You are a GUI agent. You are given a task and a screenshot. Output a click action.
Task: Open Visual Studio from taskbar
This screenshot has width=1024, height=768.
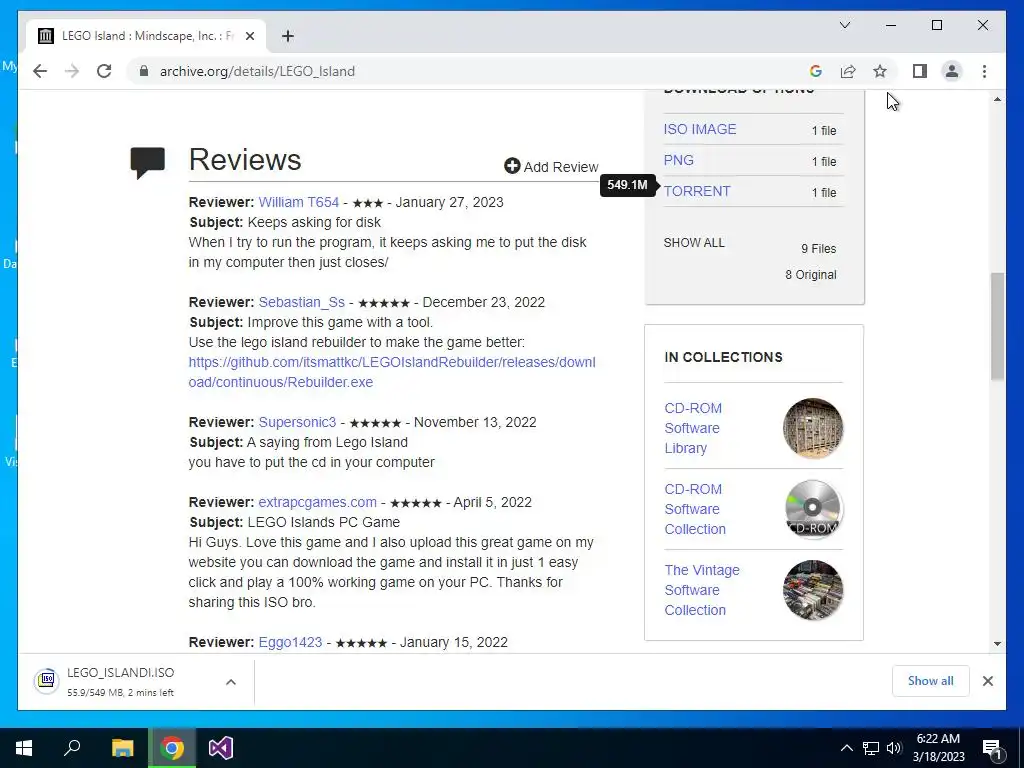(x=221, y=748)
